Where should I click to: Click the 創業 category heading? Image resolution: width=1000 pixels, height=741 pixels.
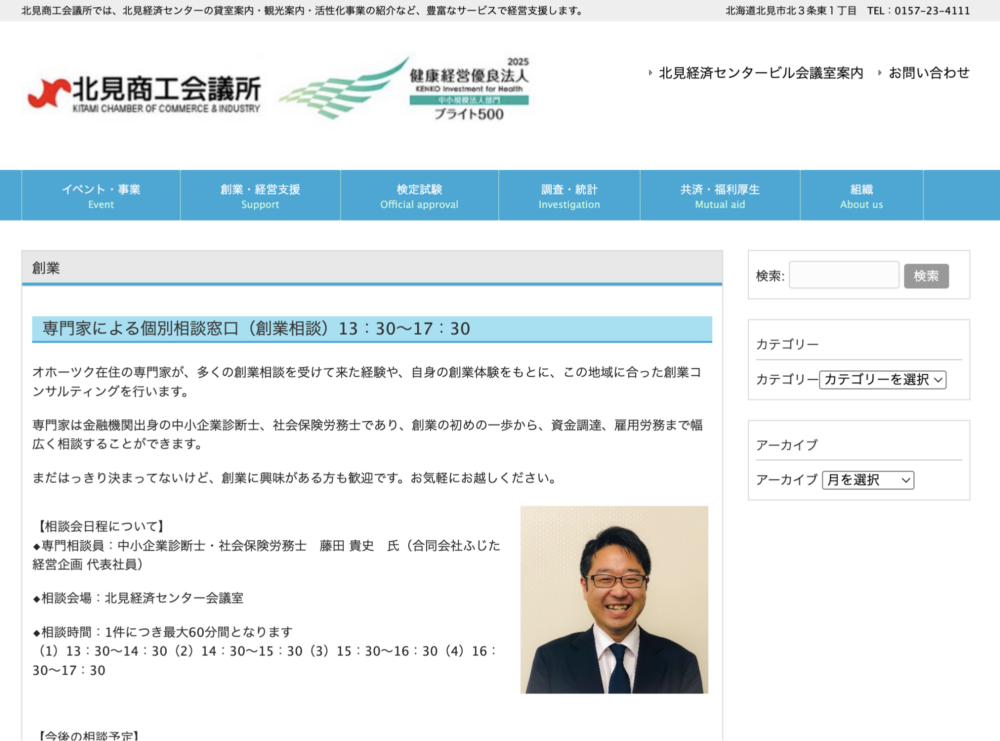point(46,268)
